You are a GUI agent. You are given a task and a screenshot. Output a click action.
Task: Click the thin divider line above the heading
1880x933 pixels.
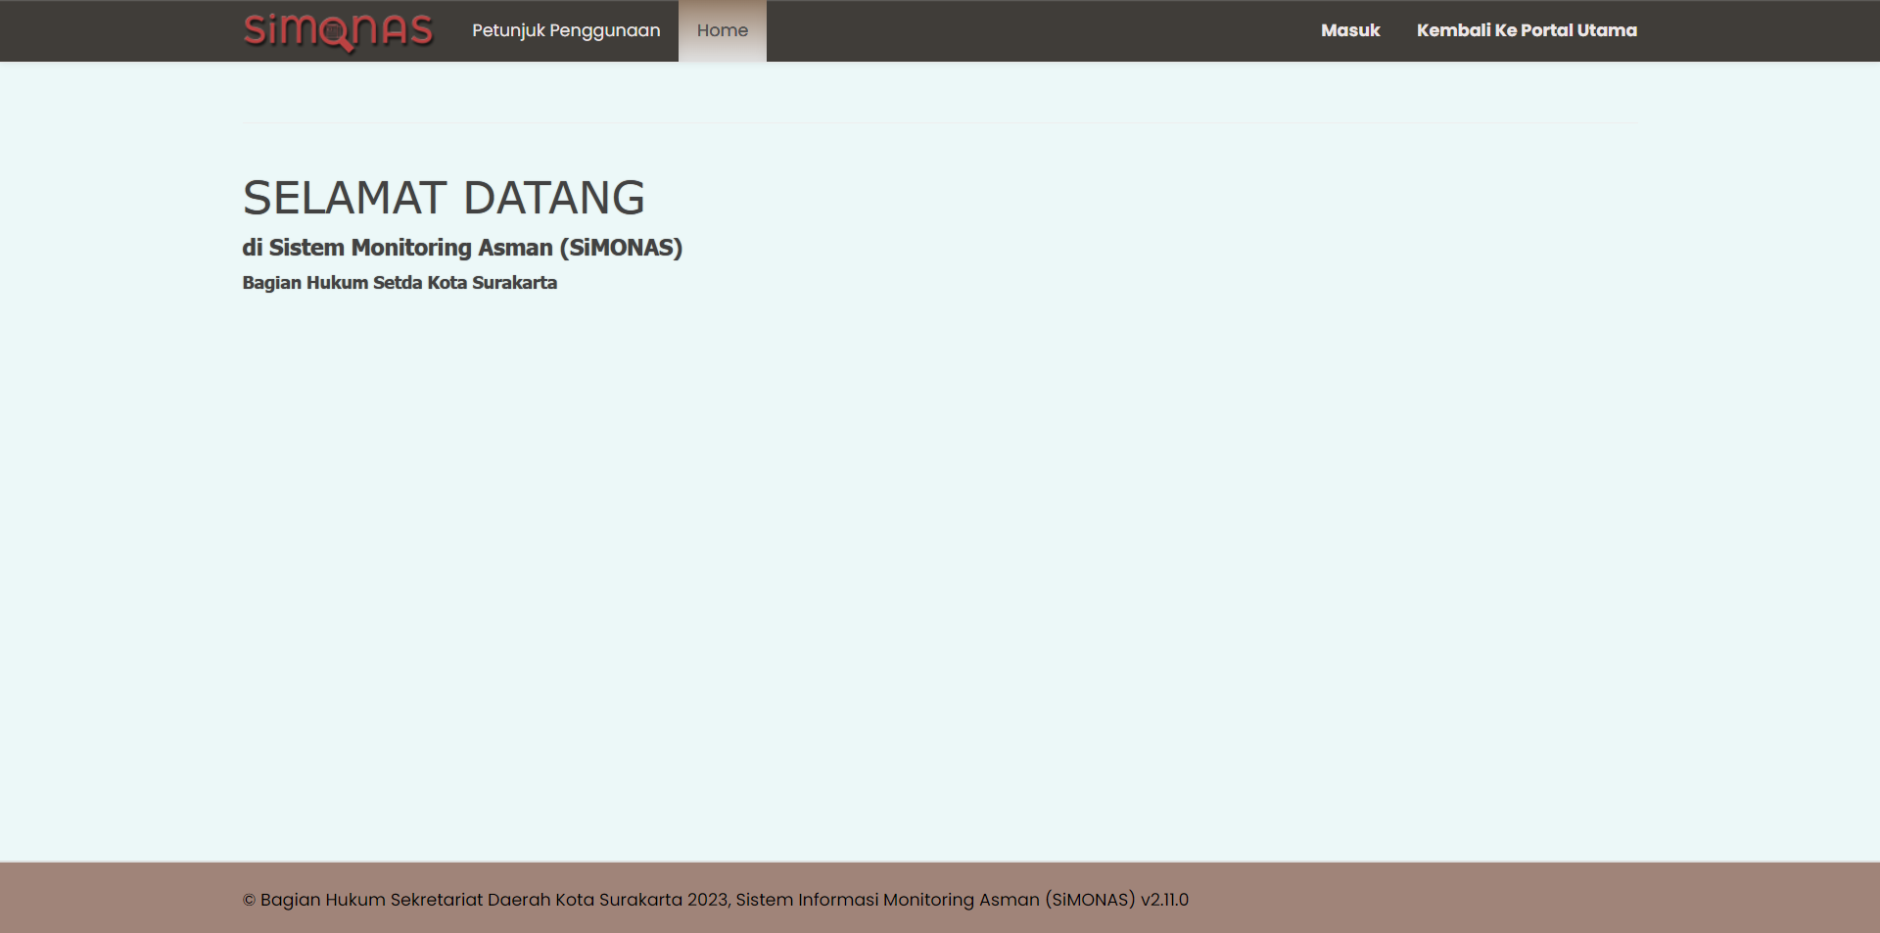point(940,123)
